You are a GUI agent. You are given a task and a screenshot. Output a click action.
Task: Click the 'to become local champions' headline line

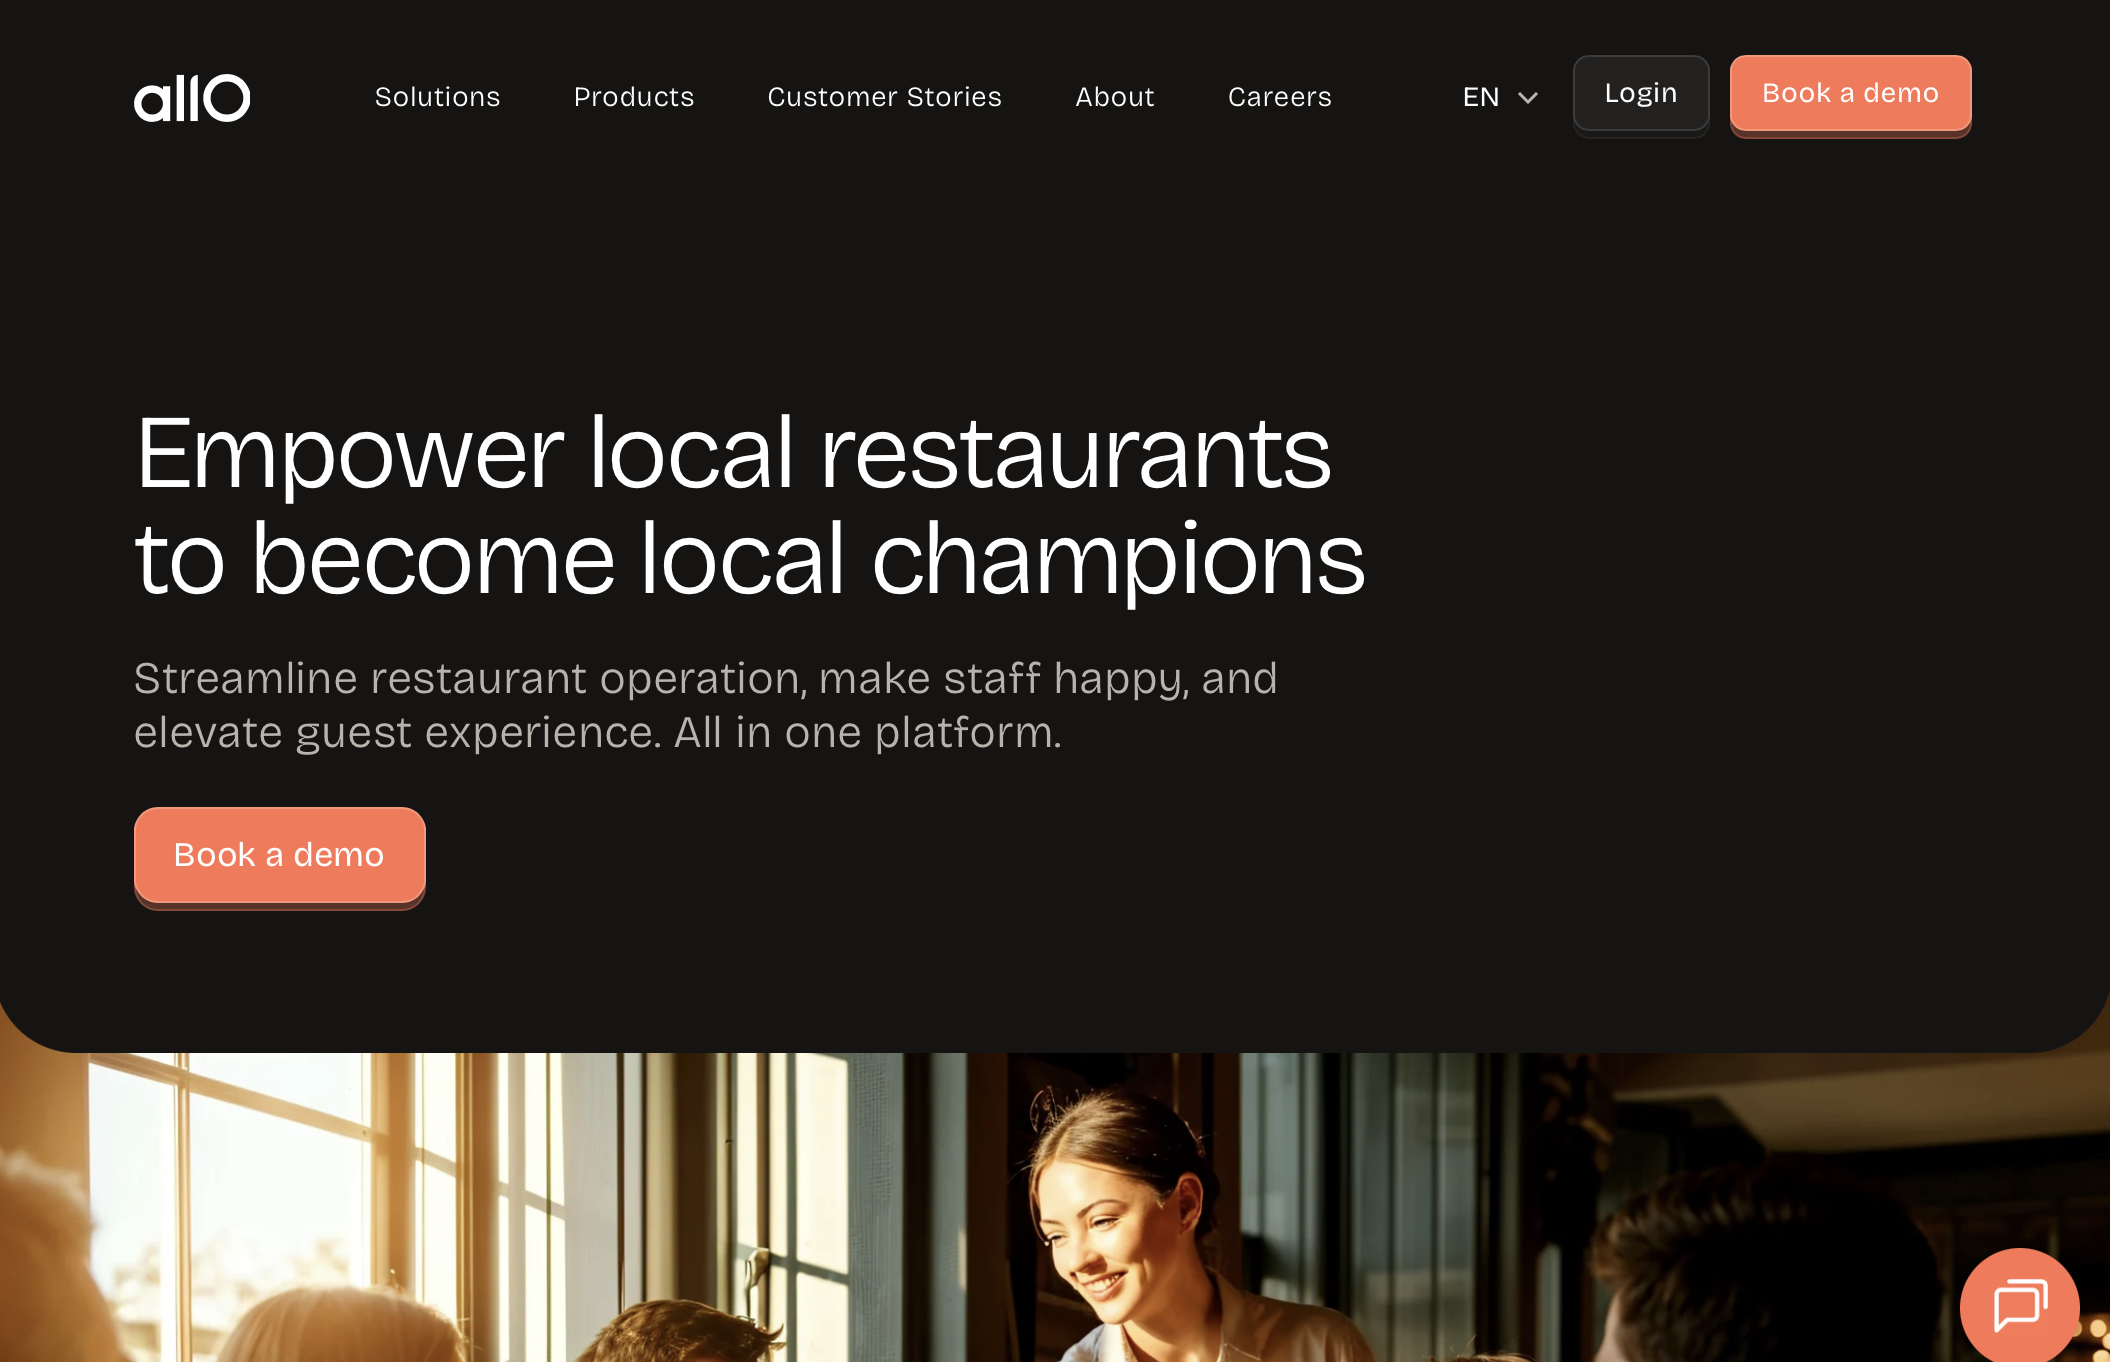pyautogui.click(x=750, y=560)
